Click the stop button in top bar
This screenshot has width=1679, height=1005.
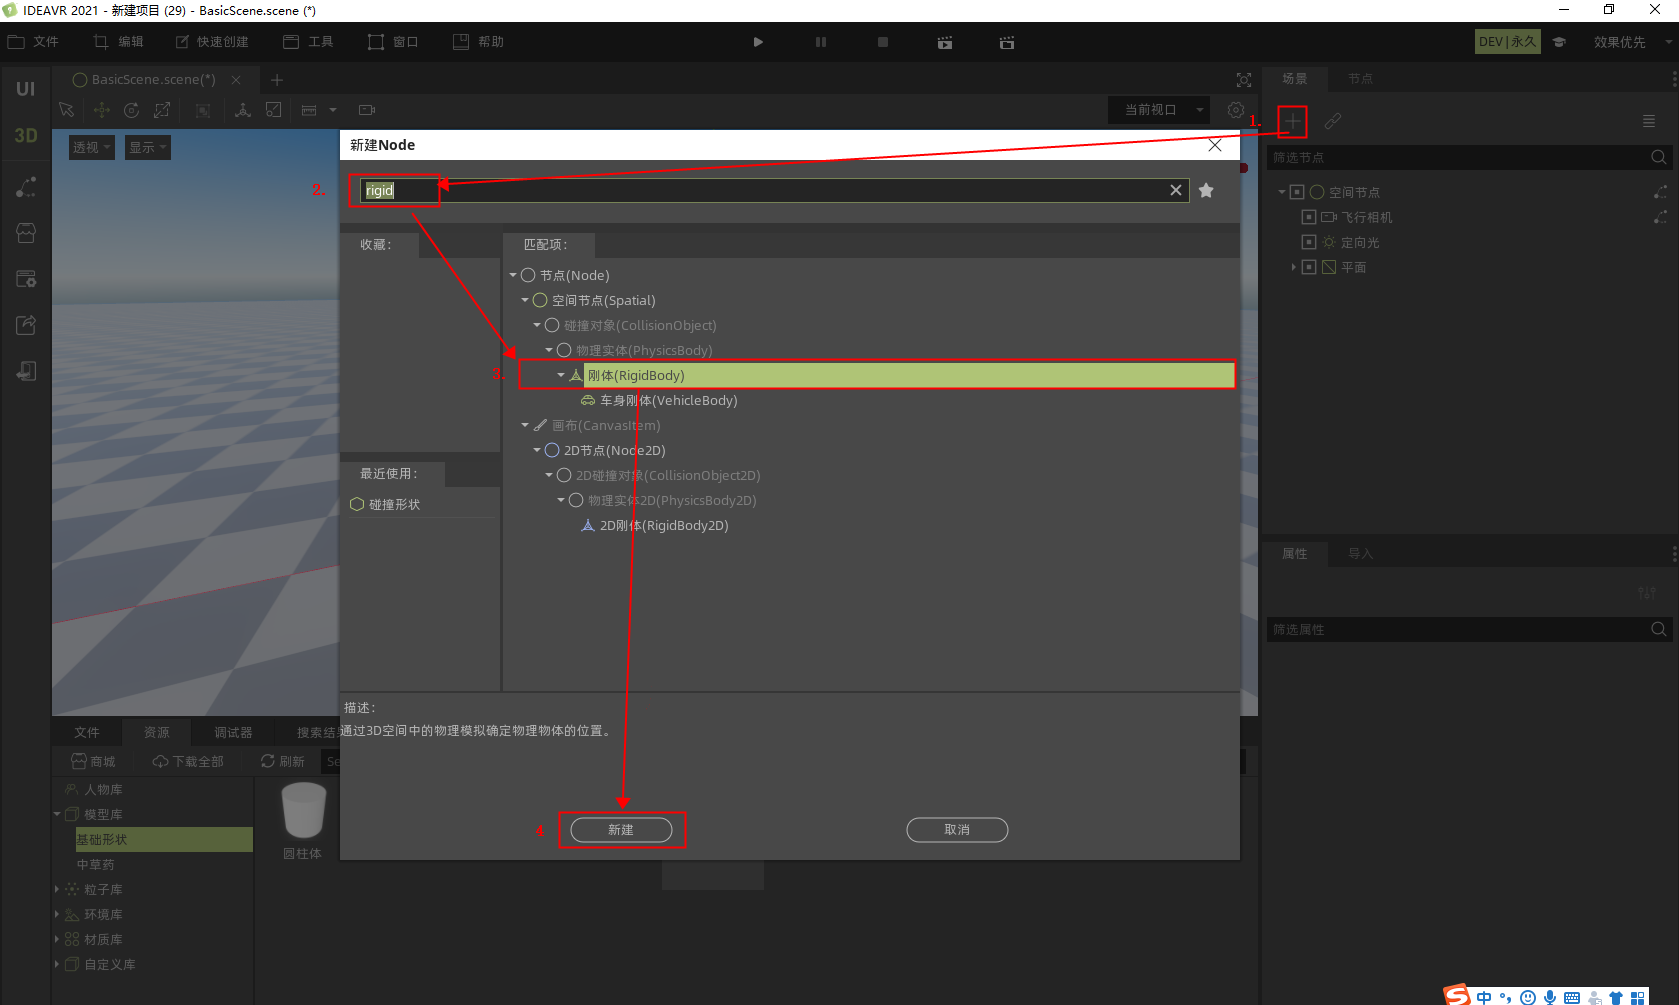click(x=883, y=42)
